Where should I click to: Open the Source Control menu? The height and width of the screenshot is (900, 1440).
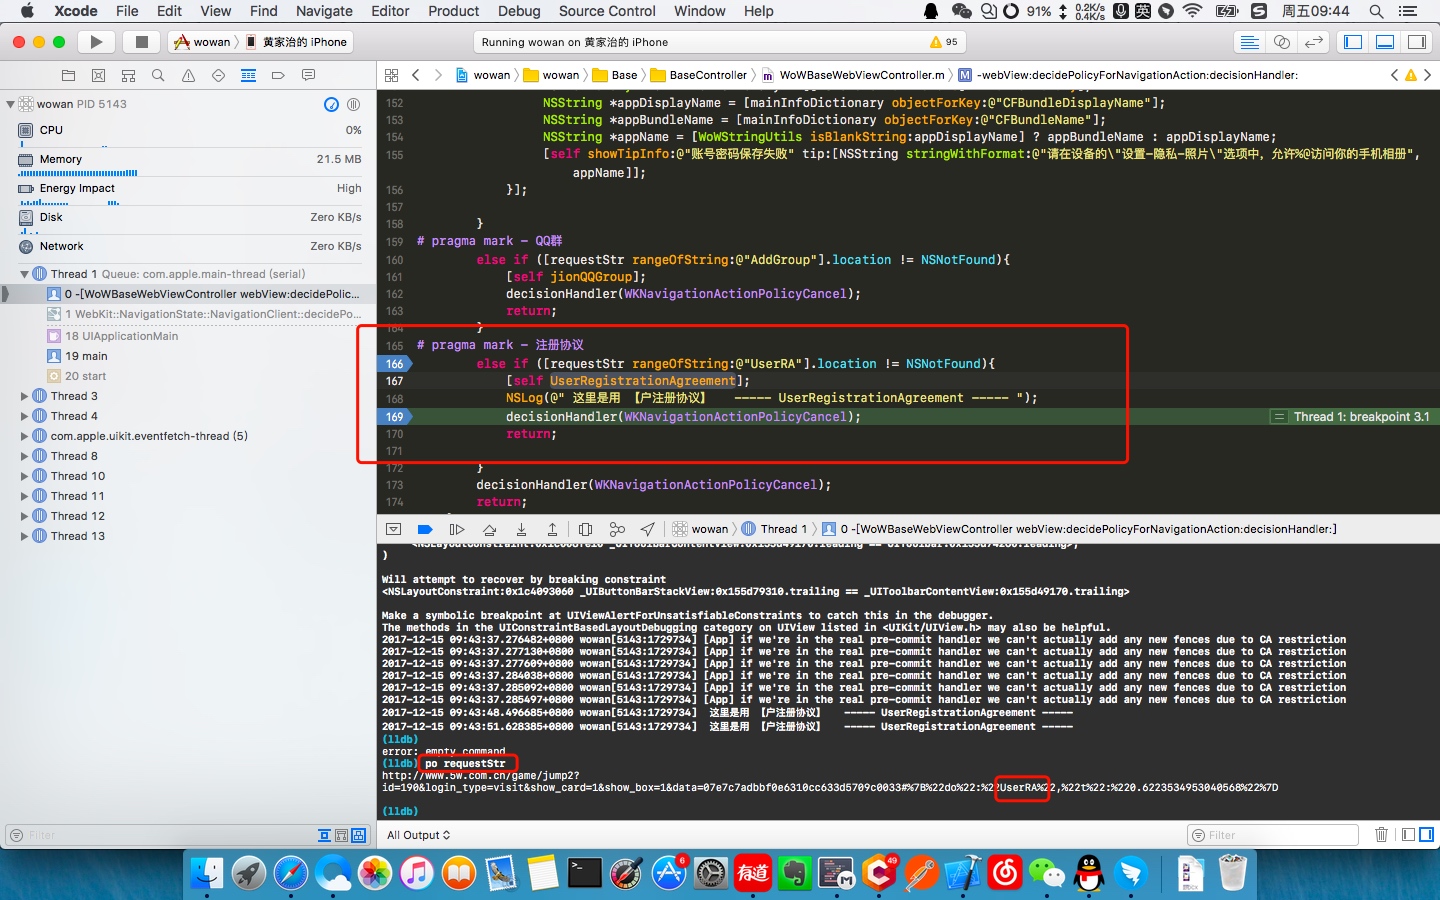coord(607,11)
